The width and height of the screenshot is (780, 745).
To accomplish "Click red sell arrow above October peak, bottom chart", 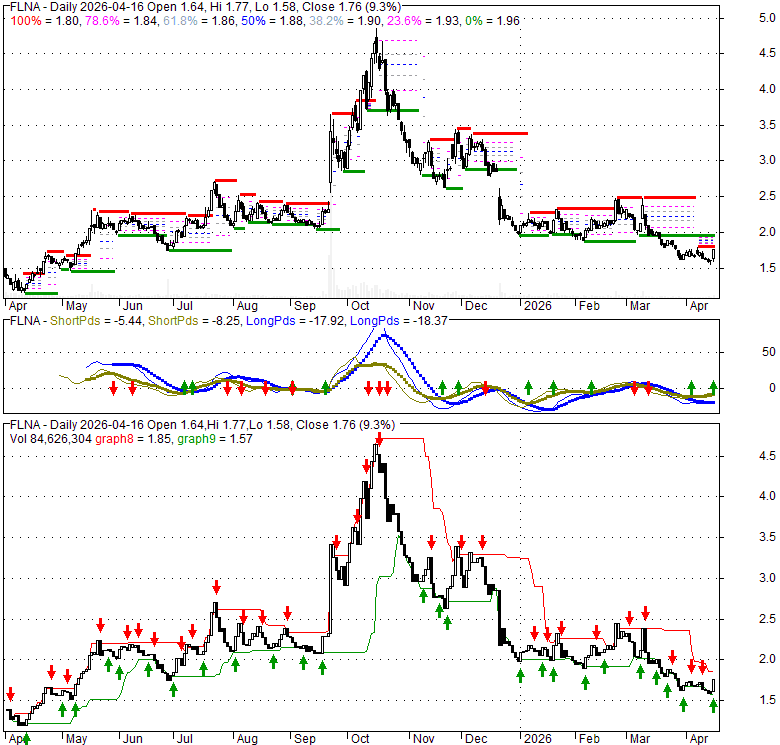I will point(380,439).
